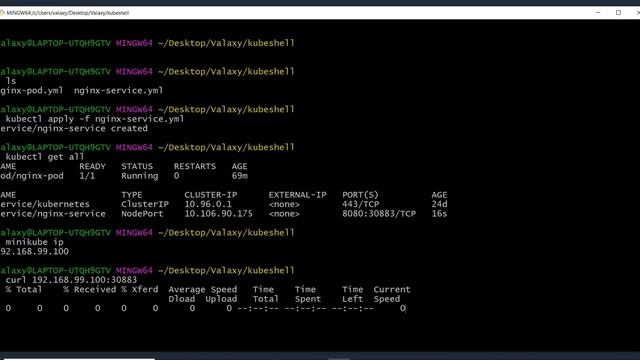
Task: Click the TYPE column header
Action: pos(132,195)
